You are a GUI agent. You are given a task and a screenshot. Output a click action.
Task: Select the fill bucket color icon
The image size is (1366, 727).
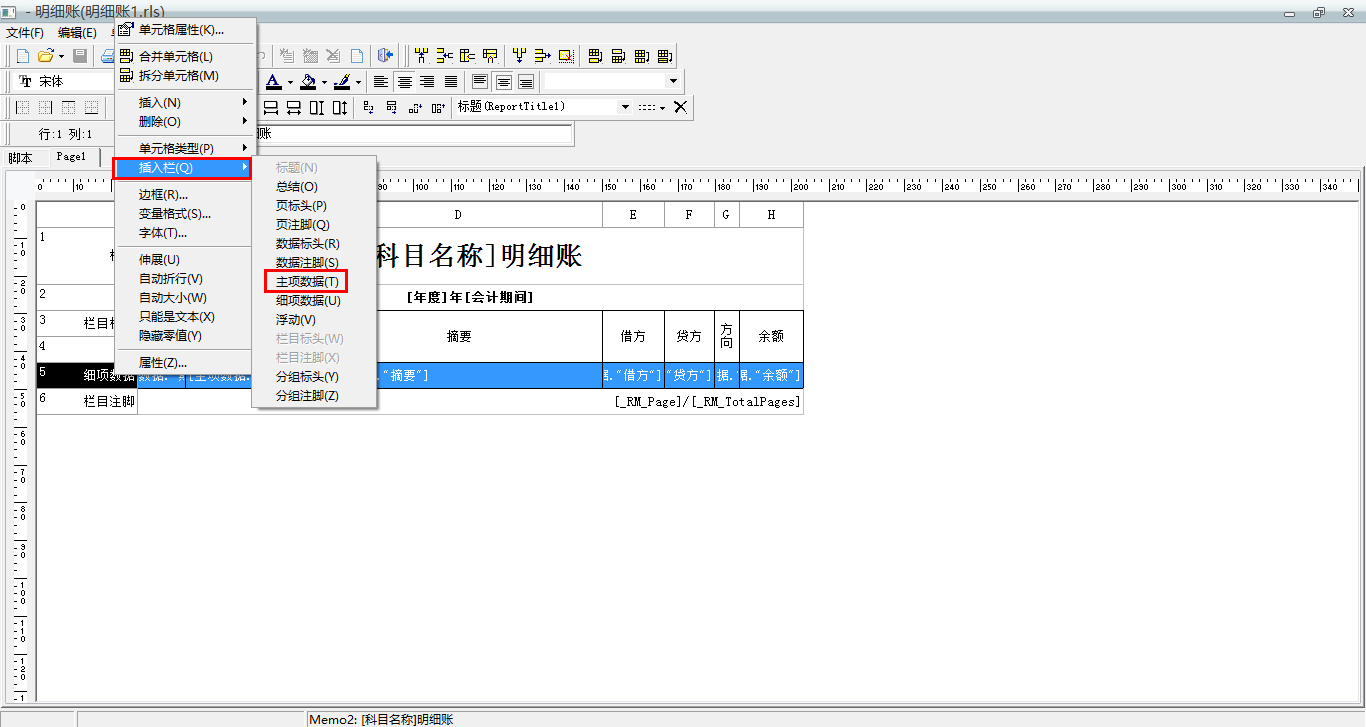point(308,82)
